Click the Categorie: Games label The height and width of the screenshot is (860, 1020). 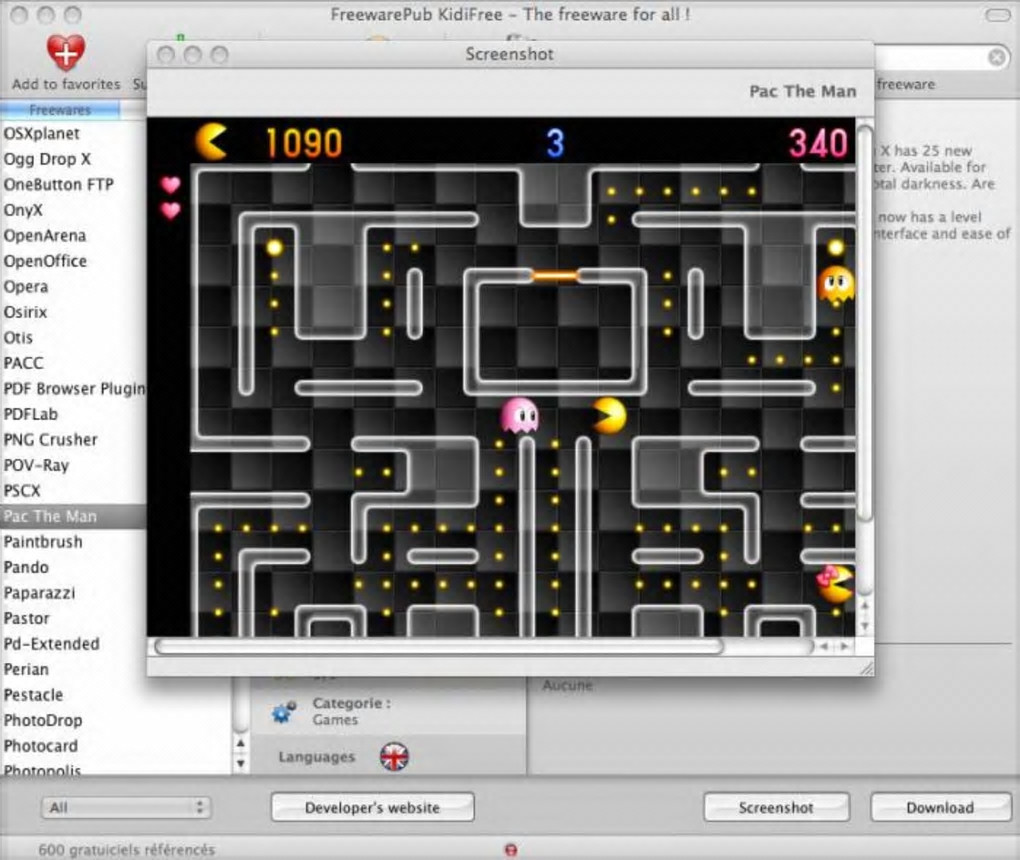[351, 711]
